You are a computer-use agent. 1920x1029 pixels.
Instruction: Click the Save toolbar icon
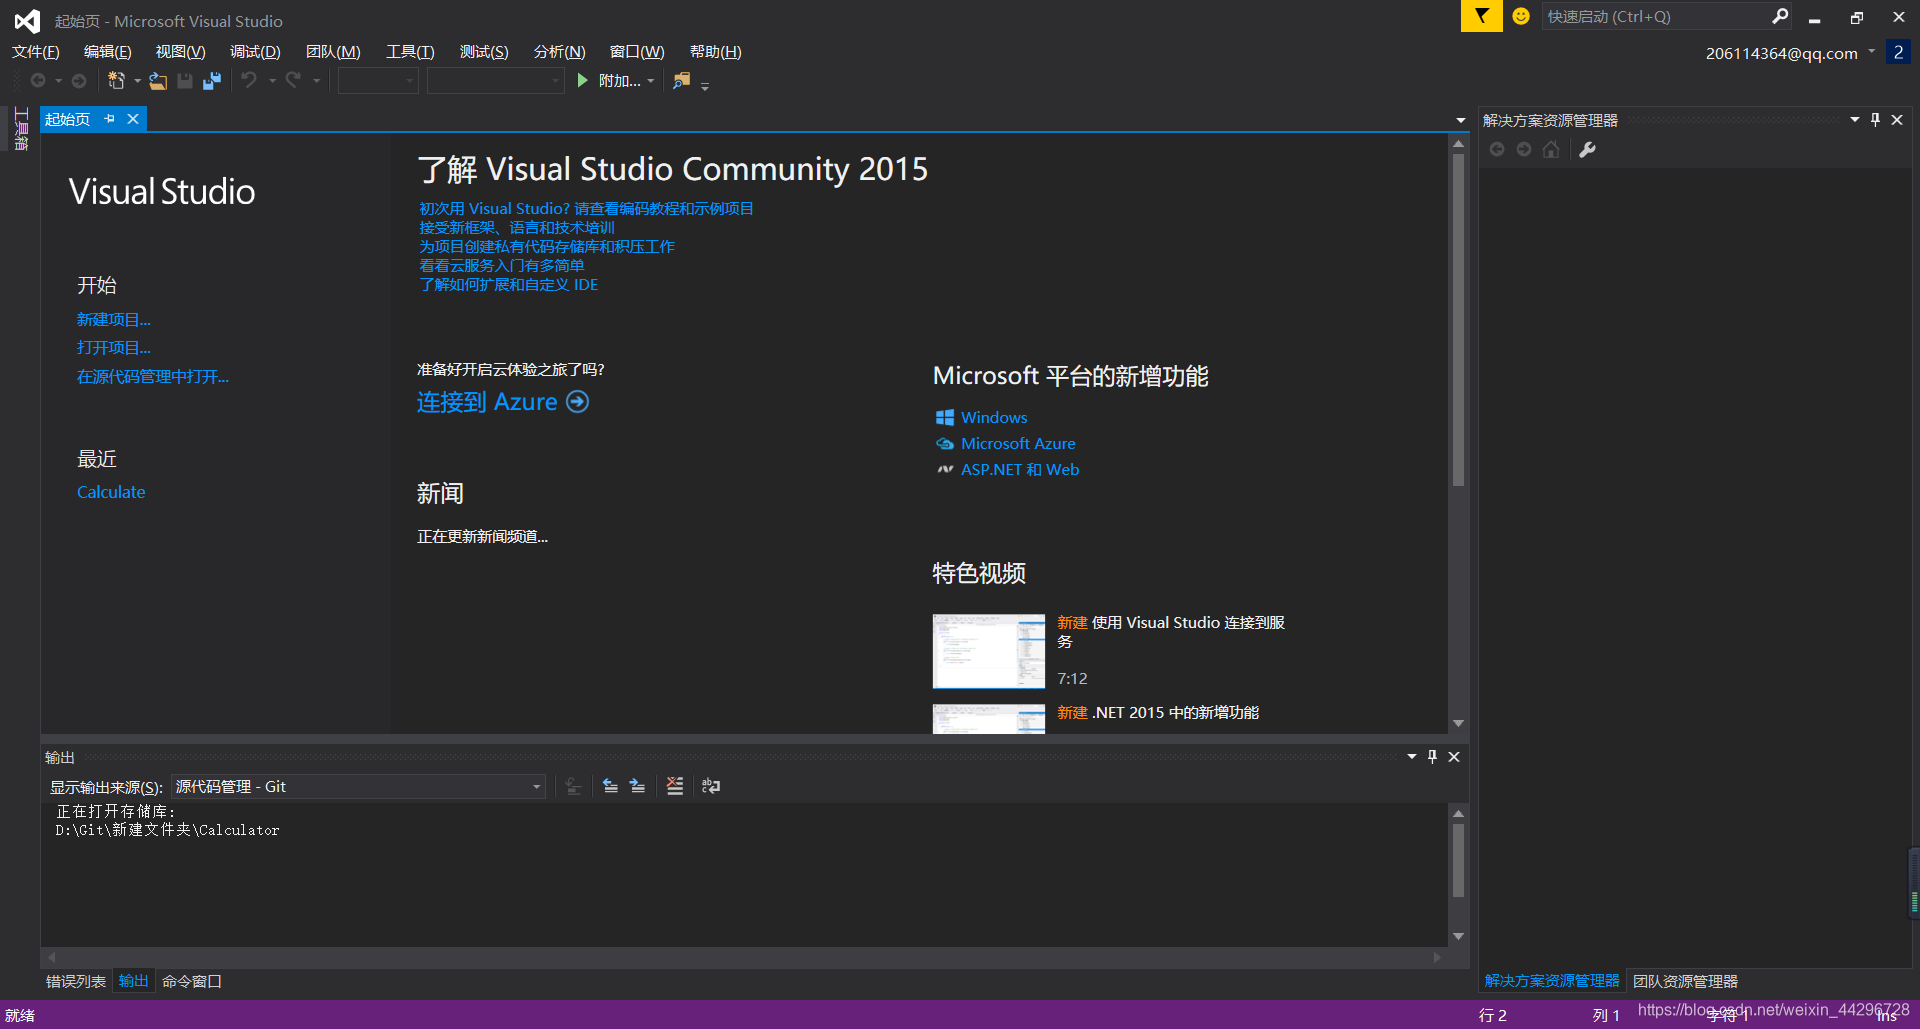tap(185, 80)
